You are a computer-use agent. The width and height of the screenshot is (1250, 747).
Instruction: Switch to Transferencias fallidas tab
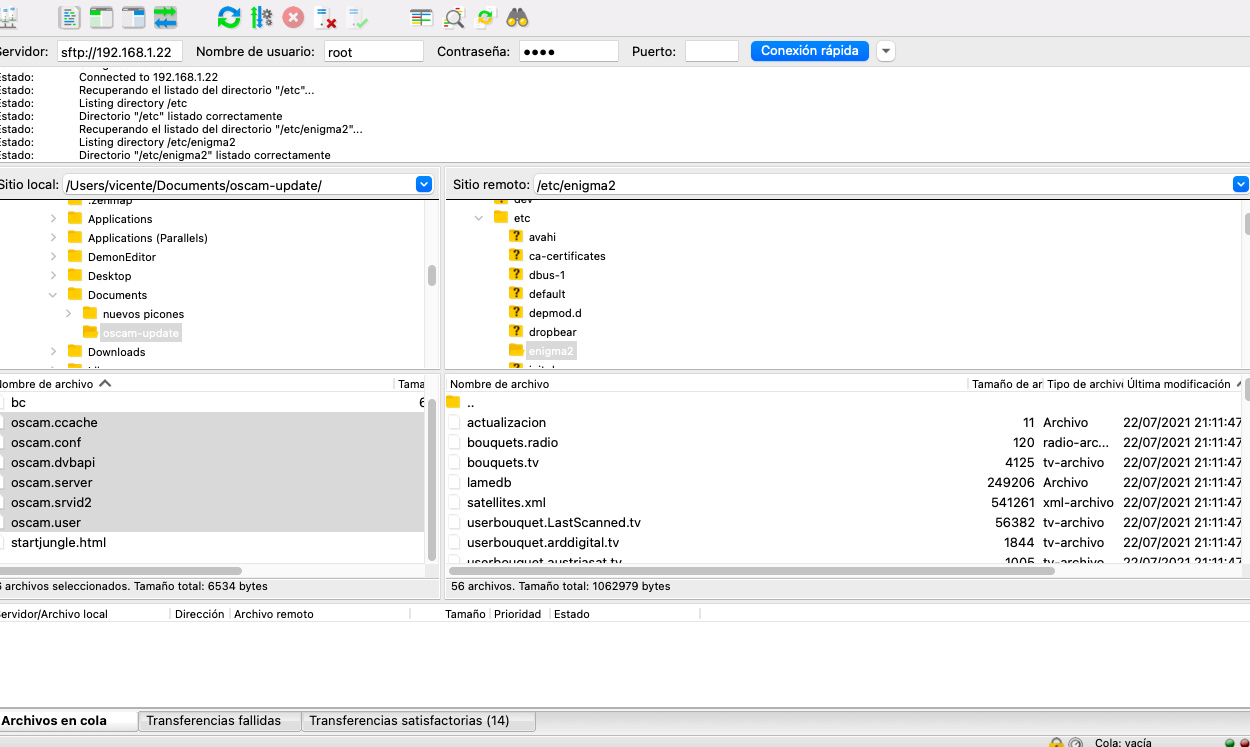pos(213,720)
